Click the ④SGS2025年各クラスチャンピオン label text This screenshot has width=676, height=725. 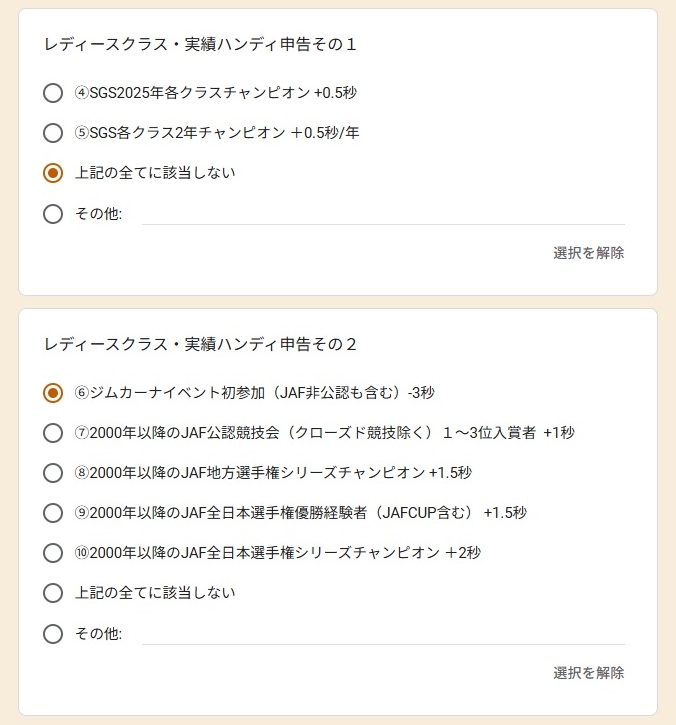(215, 93)
